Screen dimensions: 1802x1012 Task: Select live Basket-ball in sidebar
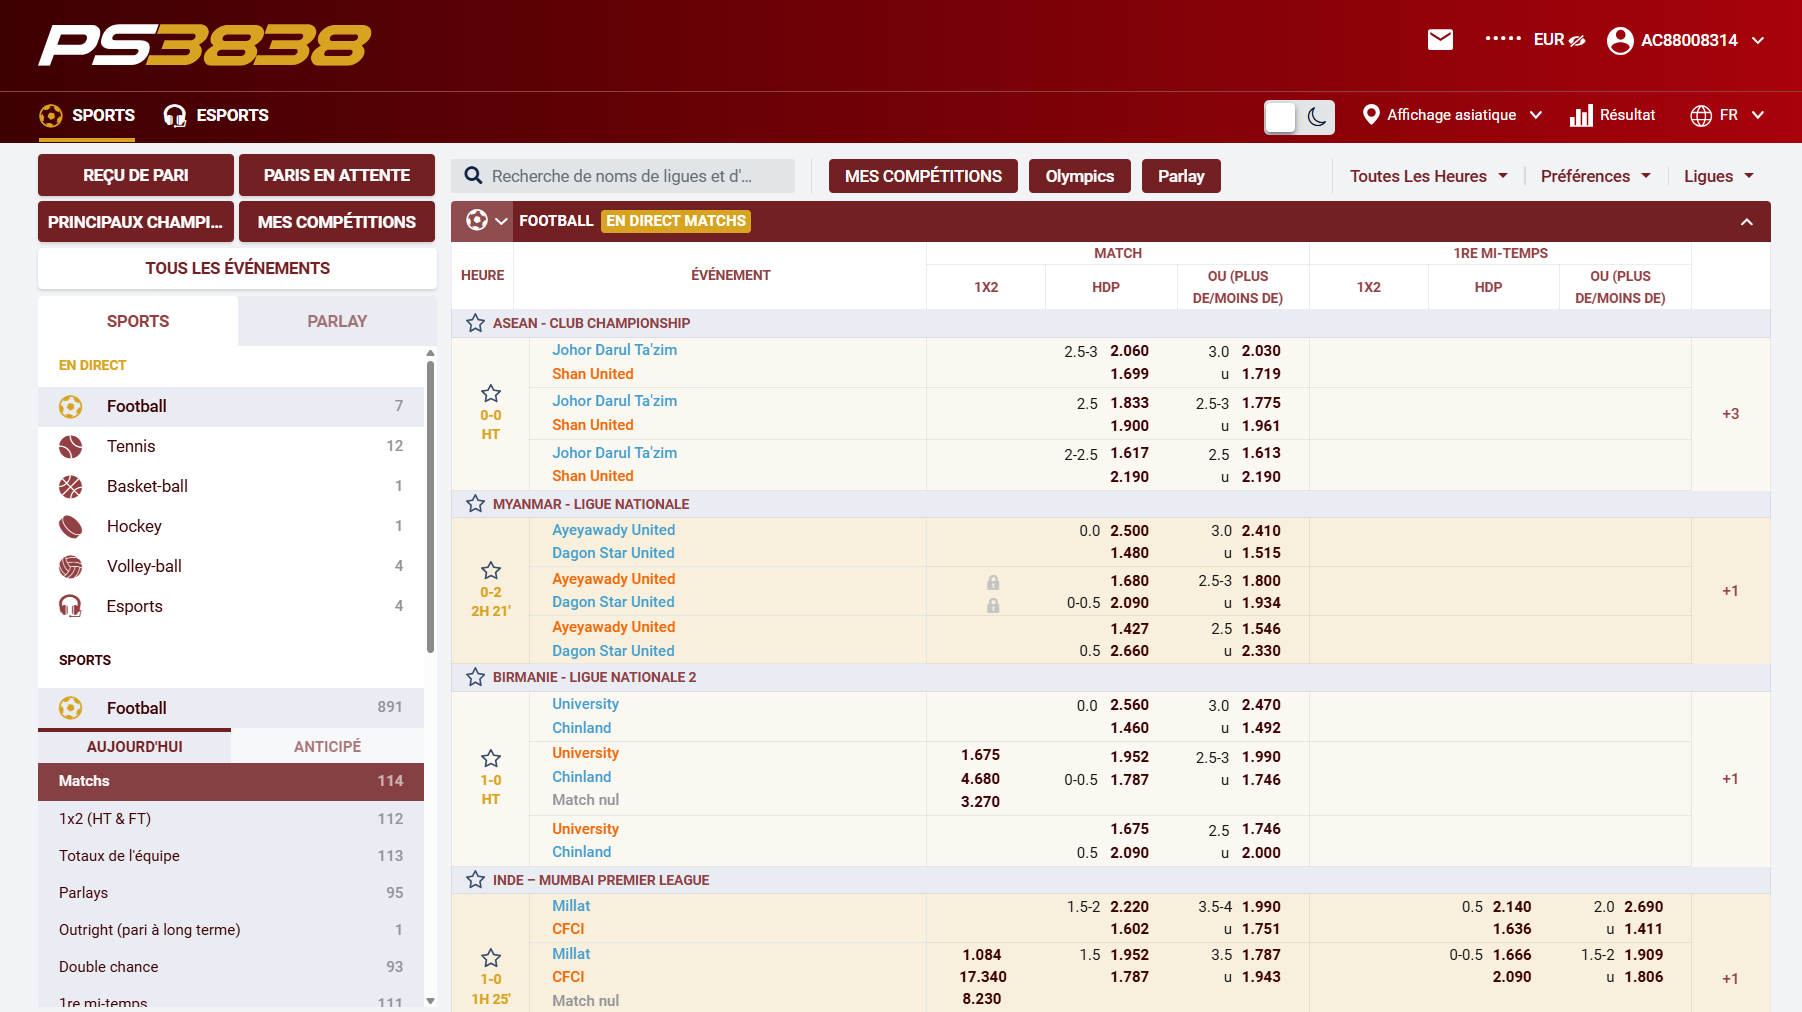[231, 486]
